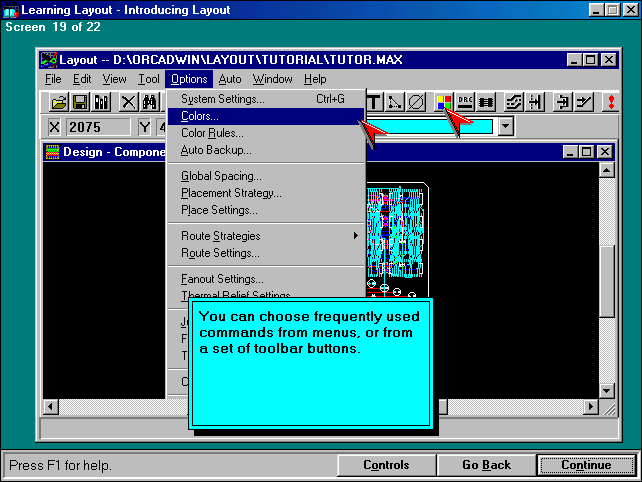Click the Go Back button
The width and height of the screenshot is (642, 482).
(486, 465)
